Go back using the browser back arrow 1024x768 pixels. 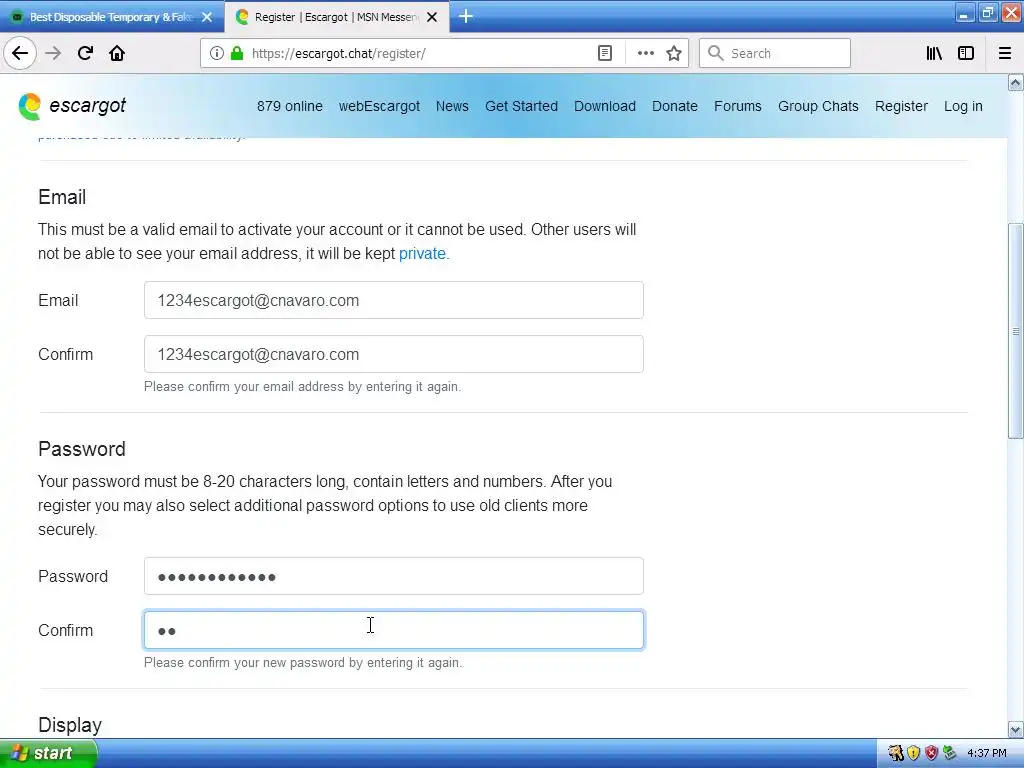point(20,53)
